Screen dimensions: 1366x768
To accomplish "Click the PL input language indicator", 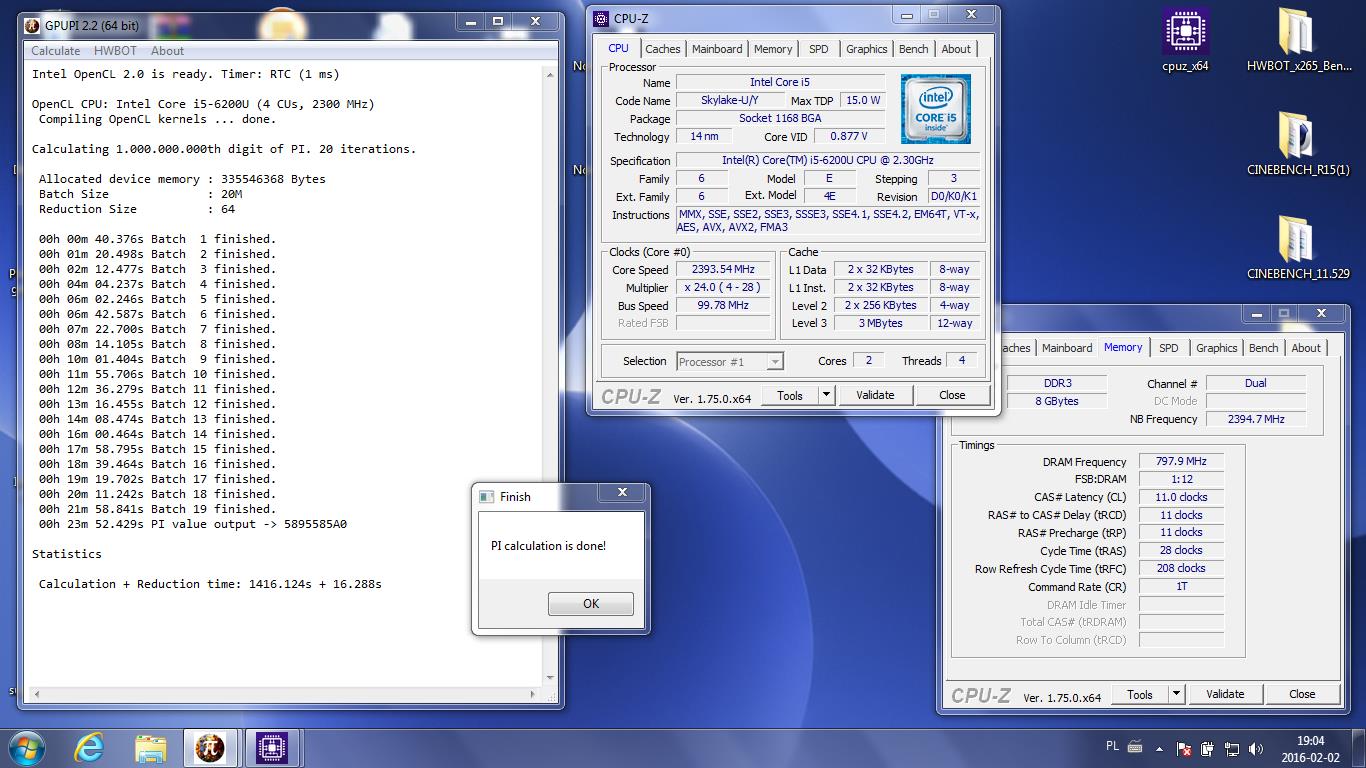I will [x=1113, y=746].
